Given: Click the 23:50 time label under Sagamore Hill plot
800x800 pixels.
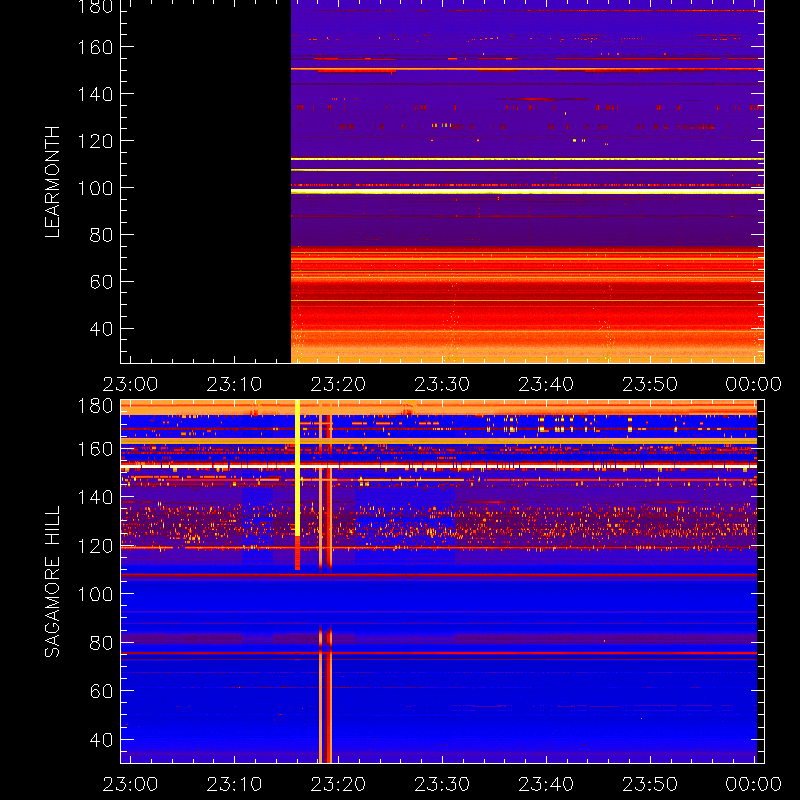Looking at the screenshot, I should tap(650, 784).
